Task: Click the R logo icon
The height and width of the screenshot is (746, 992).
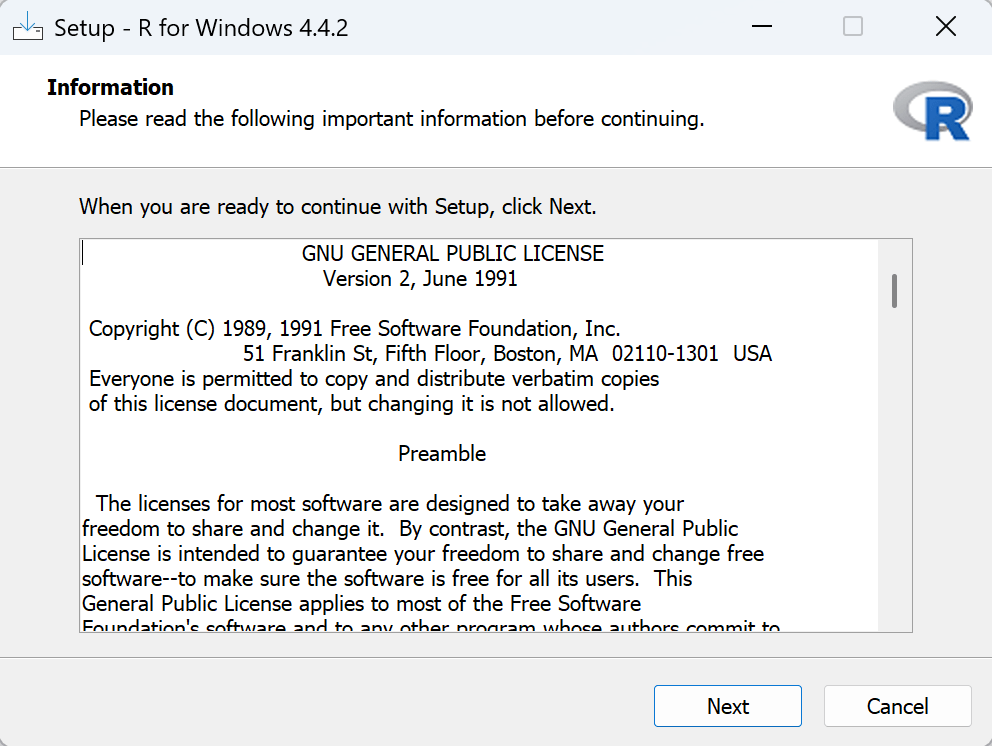Action: (x=931, y=110)
